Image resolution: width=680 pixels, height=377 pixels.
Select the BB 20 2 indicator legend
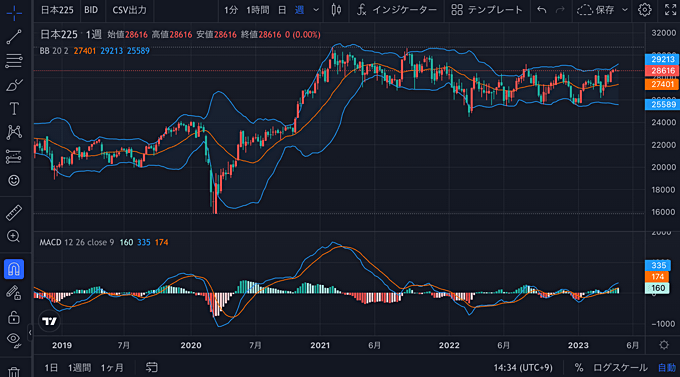pos(54,51)
